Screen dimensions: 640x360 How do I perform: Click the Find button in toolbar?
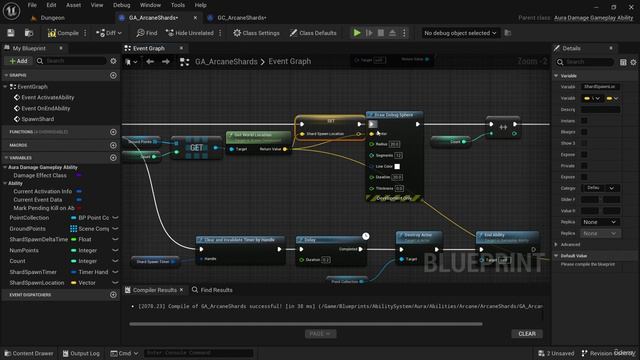(147, 33)
